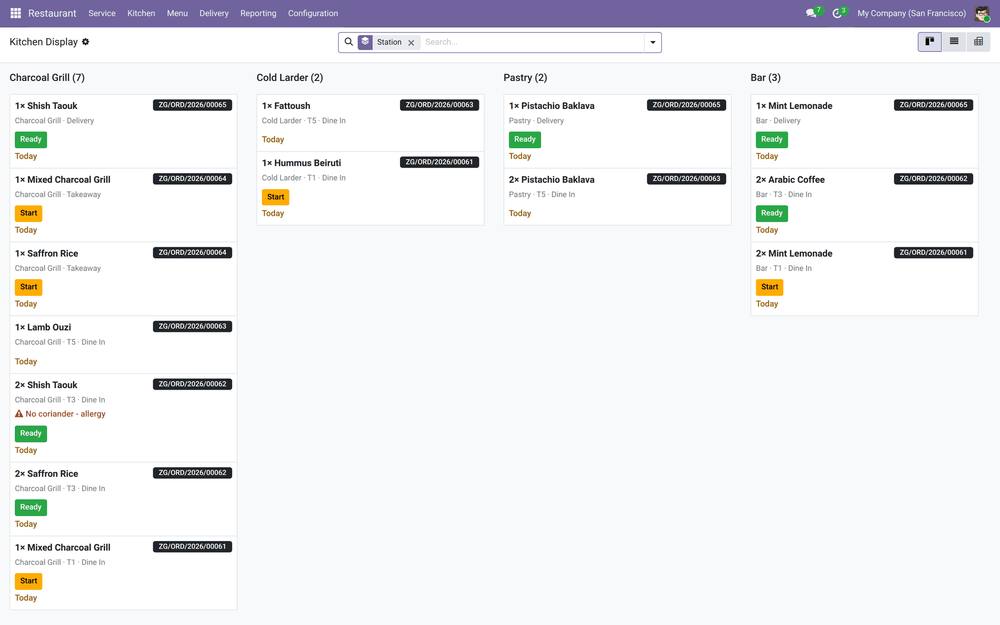Click Ready on 1× Mint Lemonade card

772,139
